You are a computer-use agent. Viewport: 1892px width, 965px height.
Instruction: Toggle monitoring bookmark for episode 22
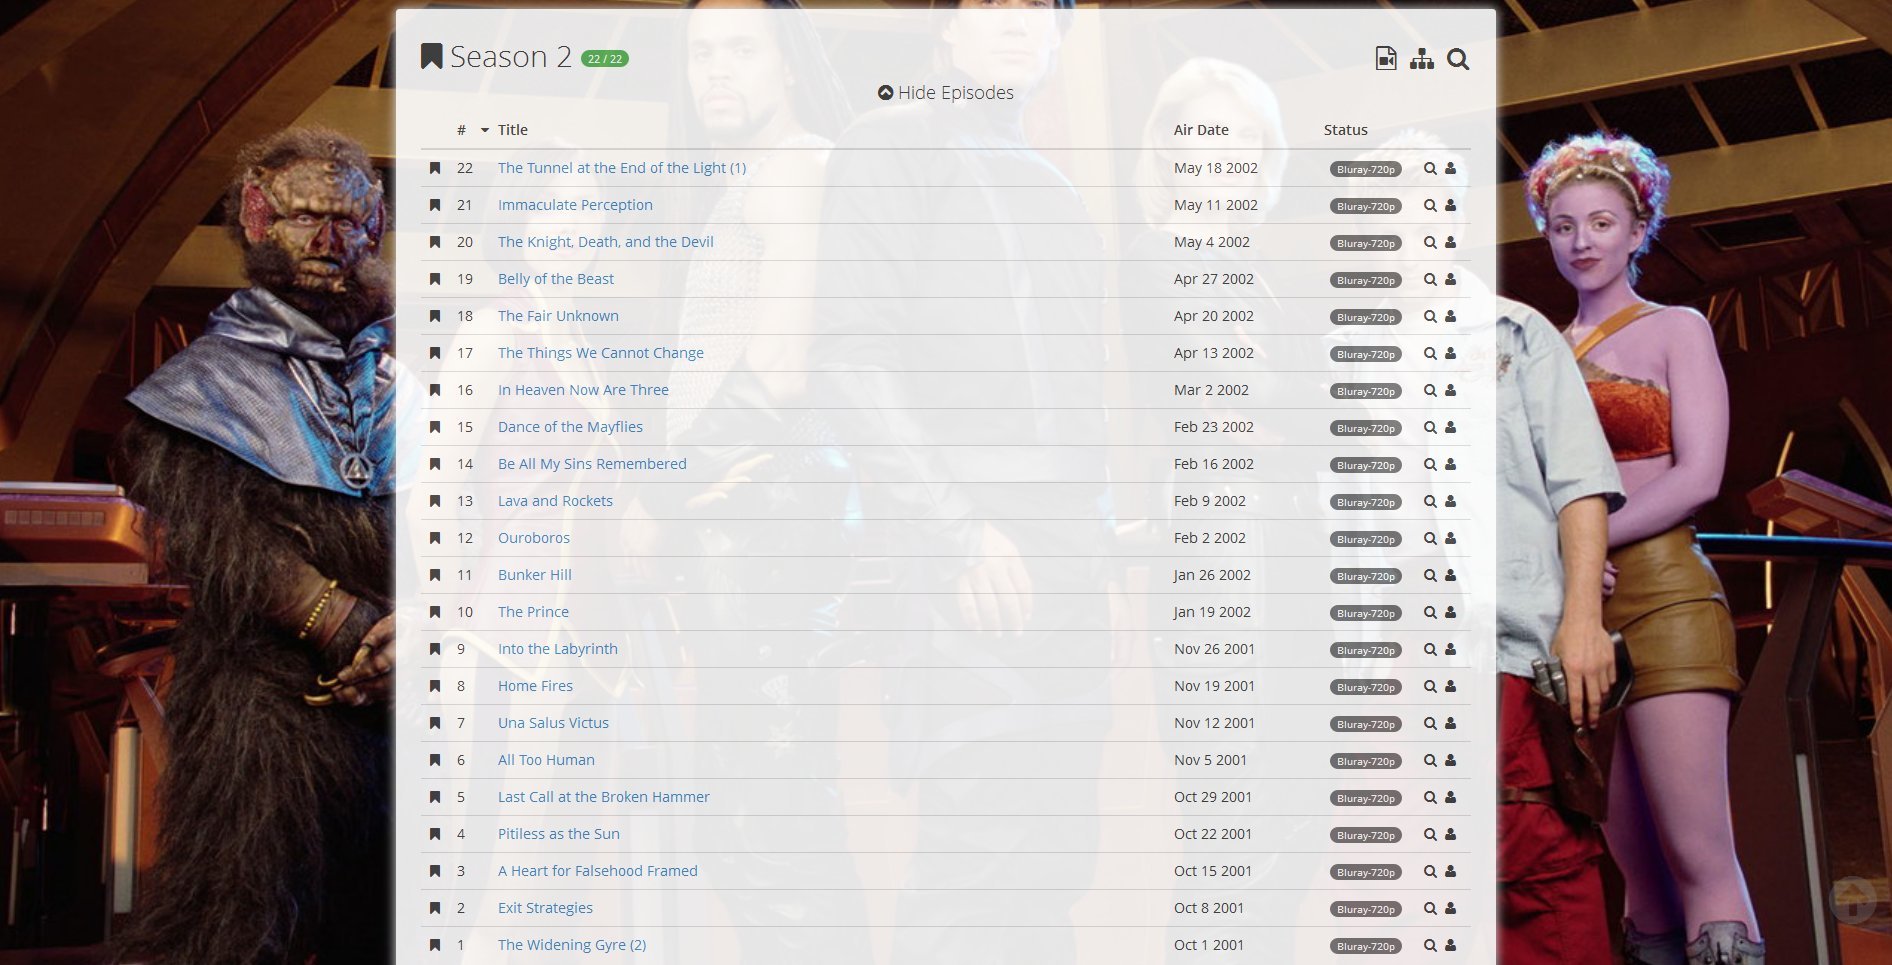click(x=435, y=168)
